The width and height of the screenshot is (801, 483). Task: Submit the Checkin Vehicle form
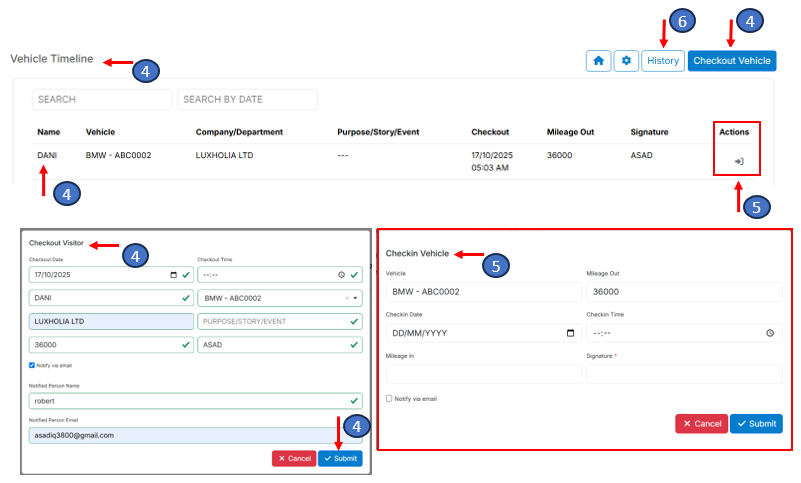pos(756,423)
